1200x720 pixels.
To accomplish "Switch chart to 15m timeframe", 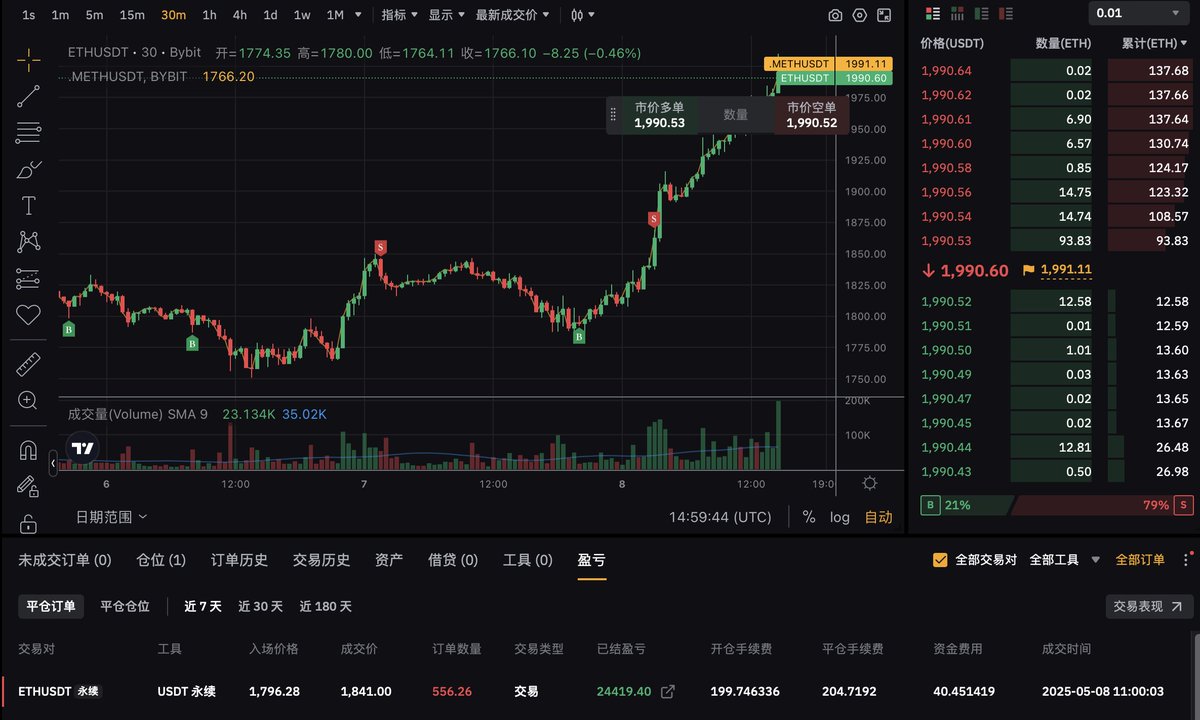I will tap(132, 15).
